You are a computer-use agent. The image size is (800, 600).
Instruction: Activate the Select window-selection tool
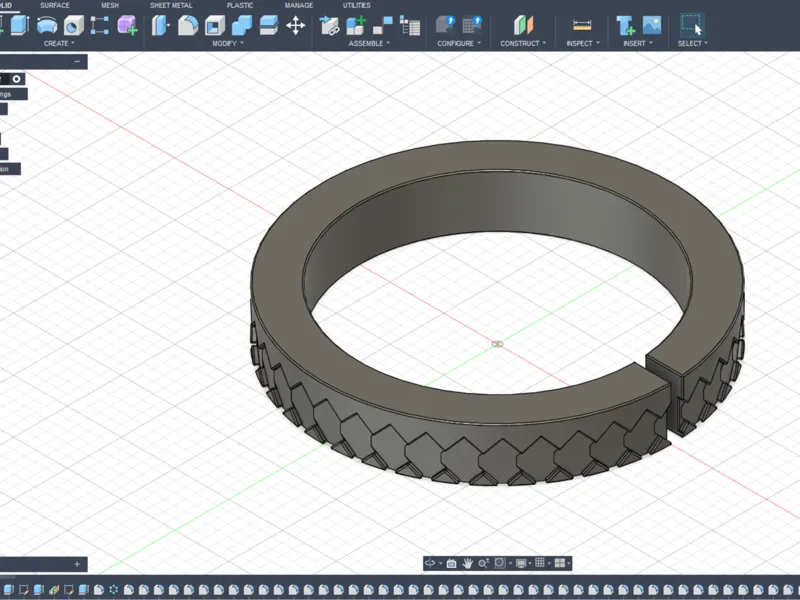692,25
